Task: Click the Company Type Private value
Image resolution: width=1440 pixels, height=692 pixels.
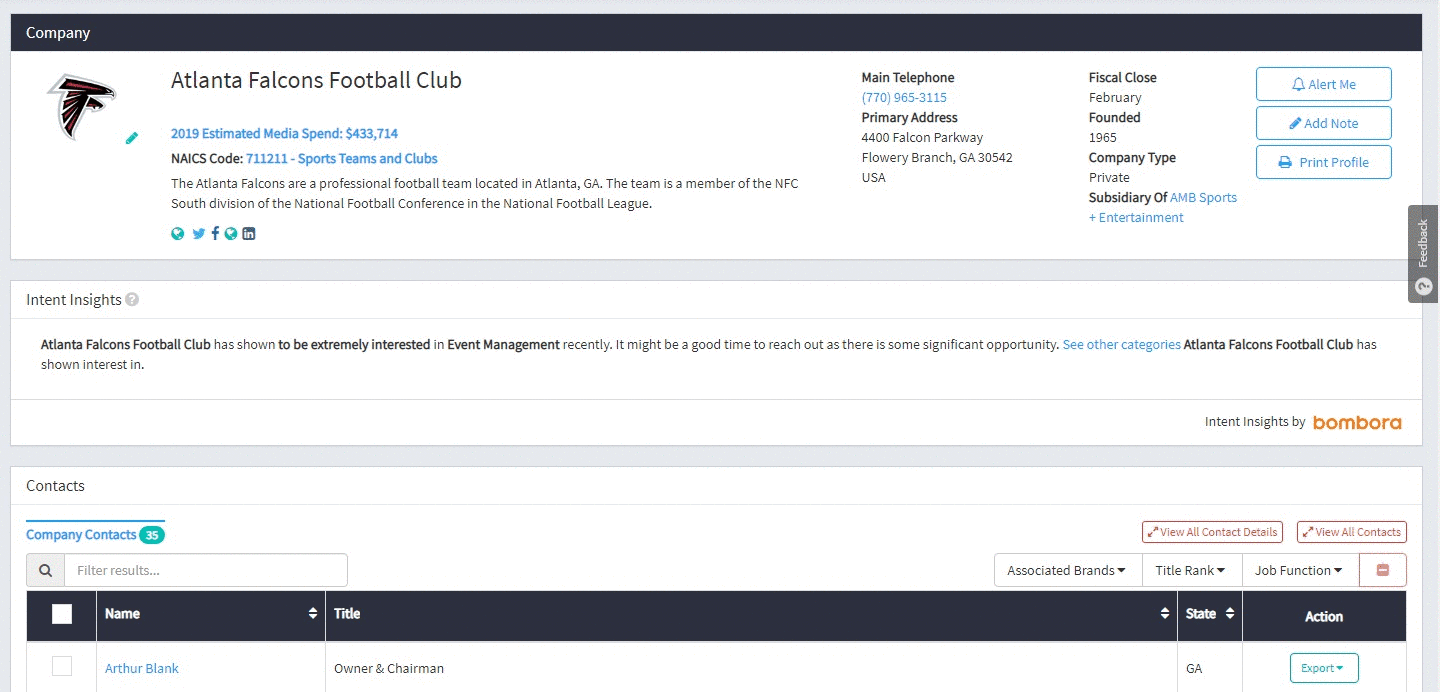Action: pyautogui.click(x=1109, y=177)
